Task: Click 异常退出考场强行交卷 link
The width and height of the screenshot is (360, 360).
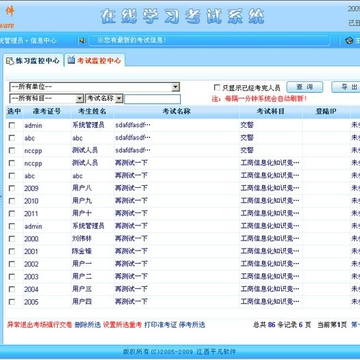Action: [40, 325]
